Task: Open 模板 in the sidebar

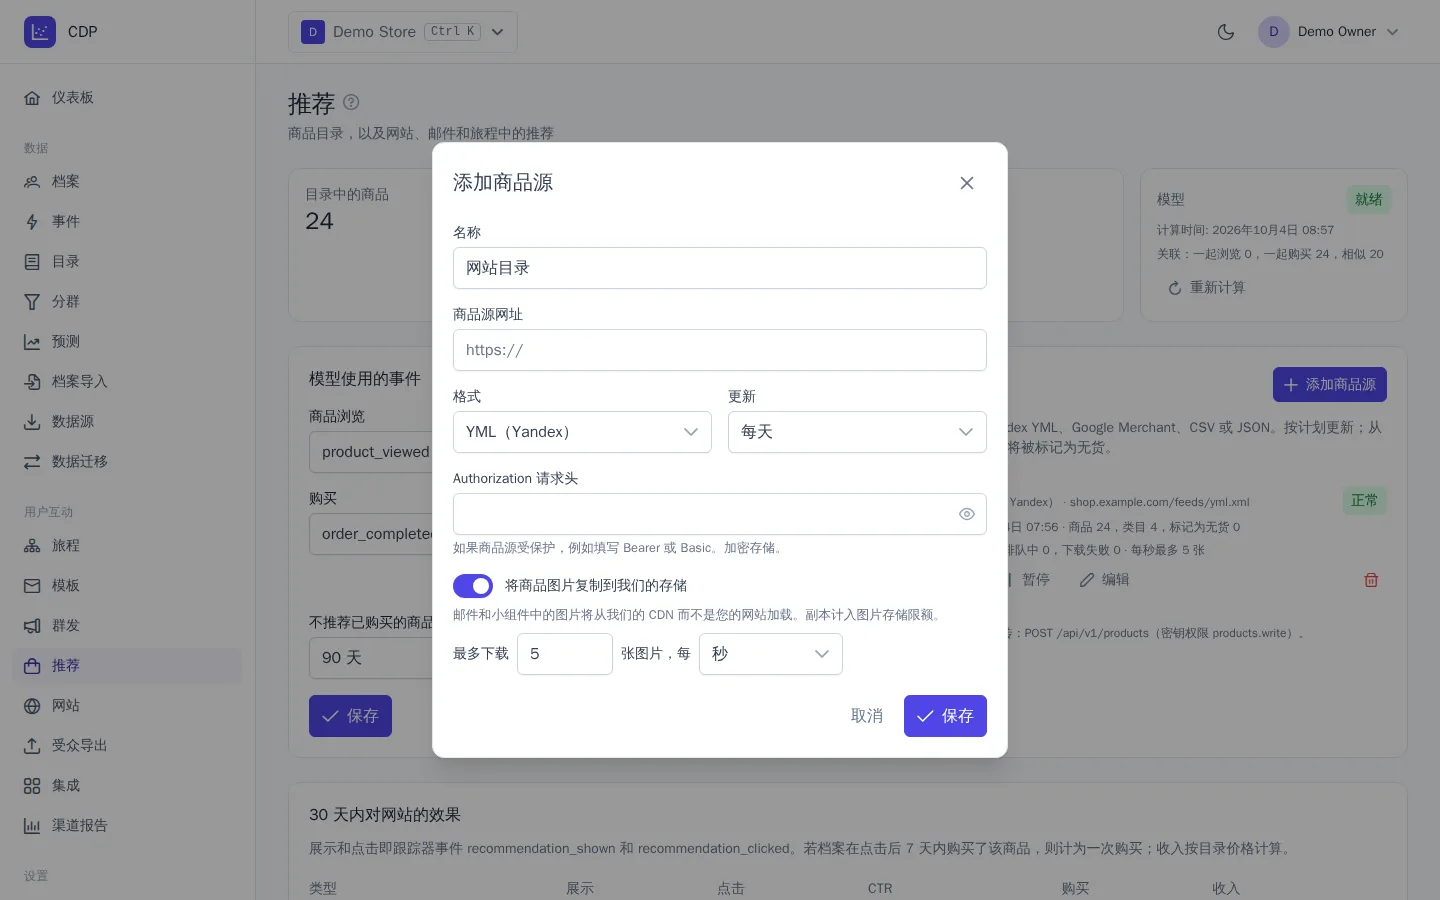Action: click(128, 586)
